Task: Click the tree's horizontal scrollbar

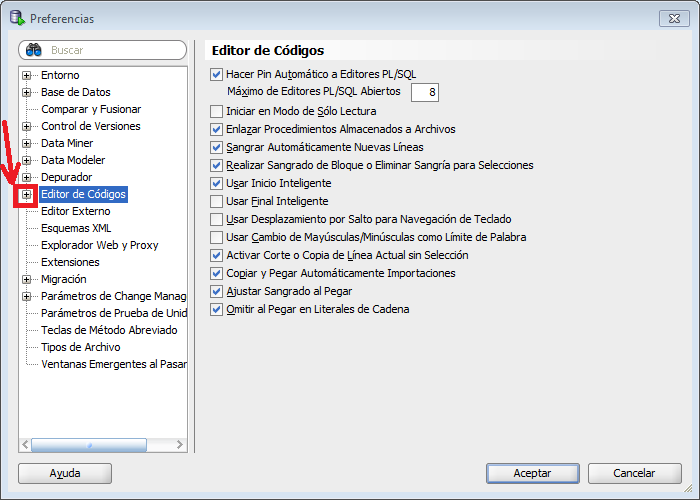Action: (x=88, y=445)
